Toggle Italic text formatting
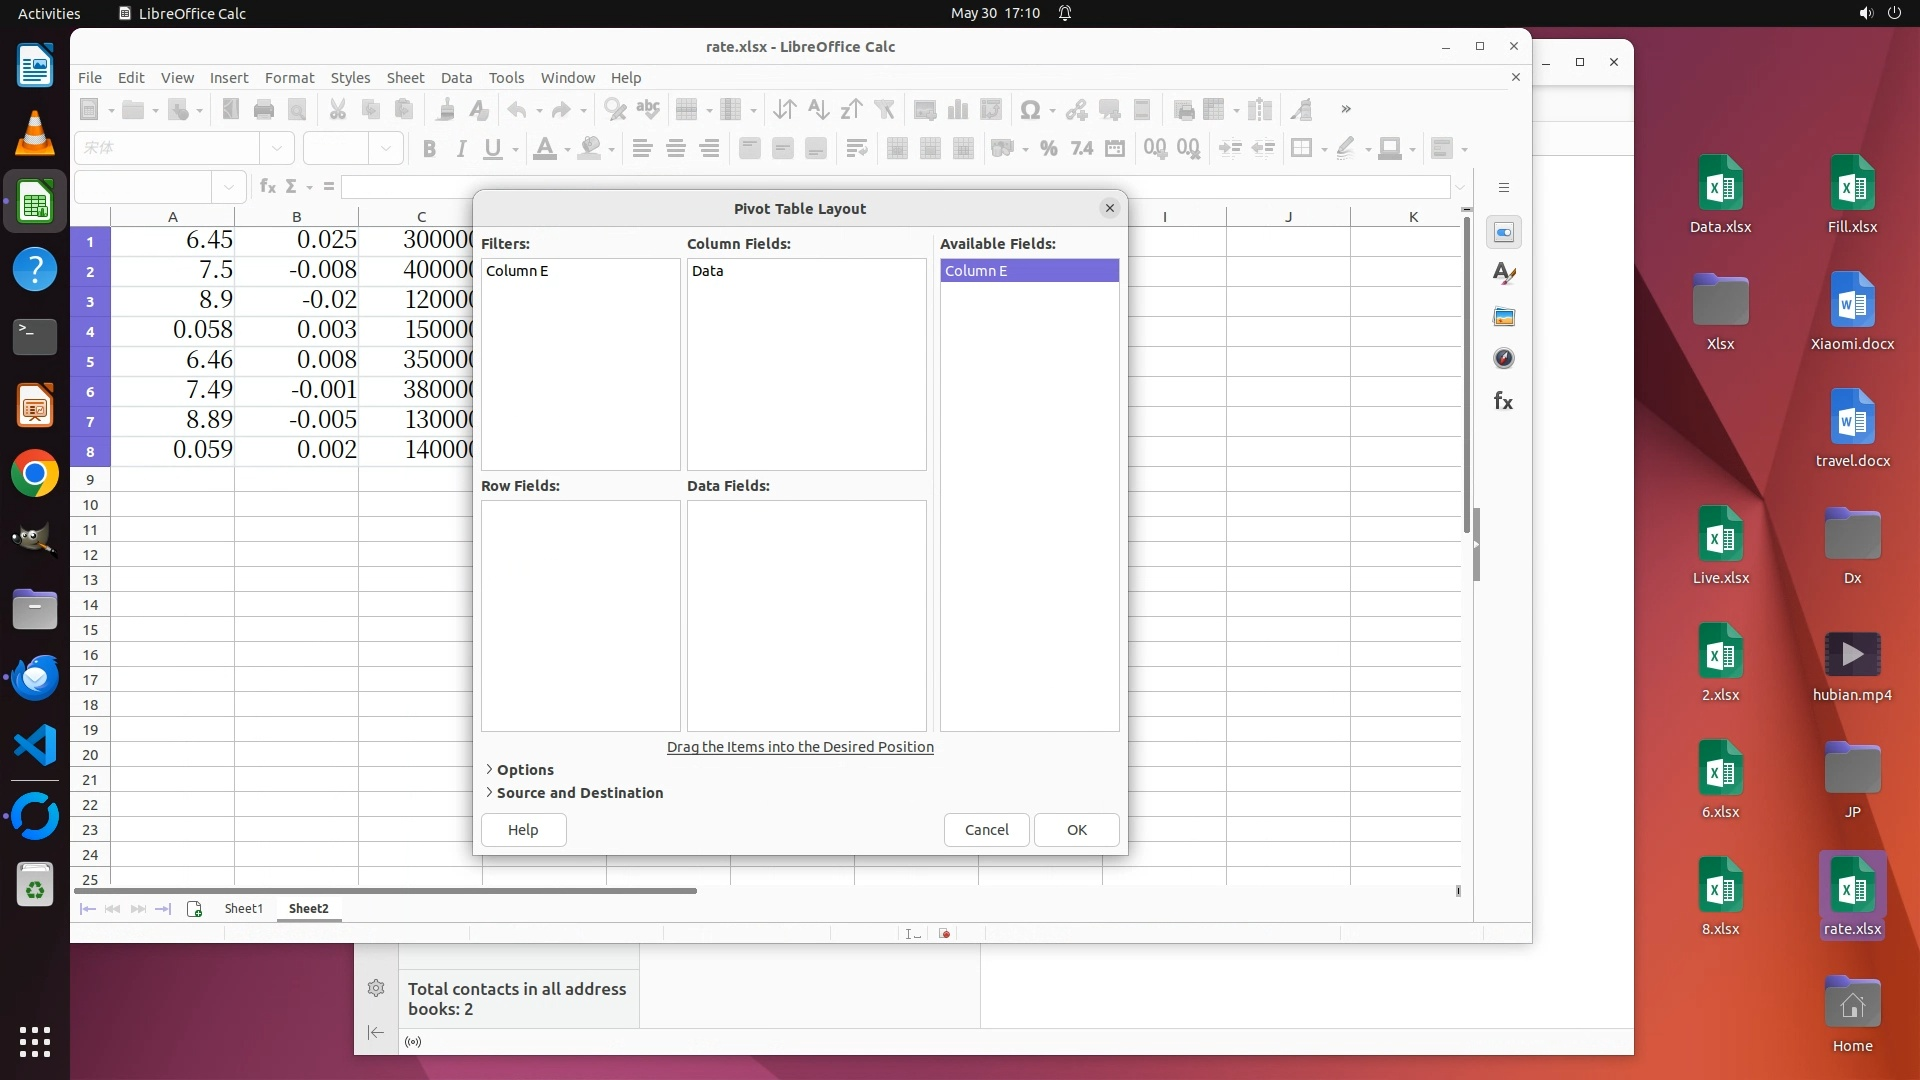 point(461,149)
